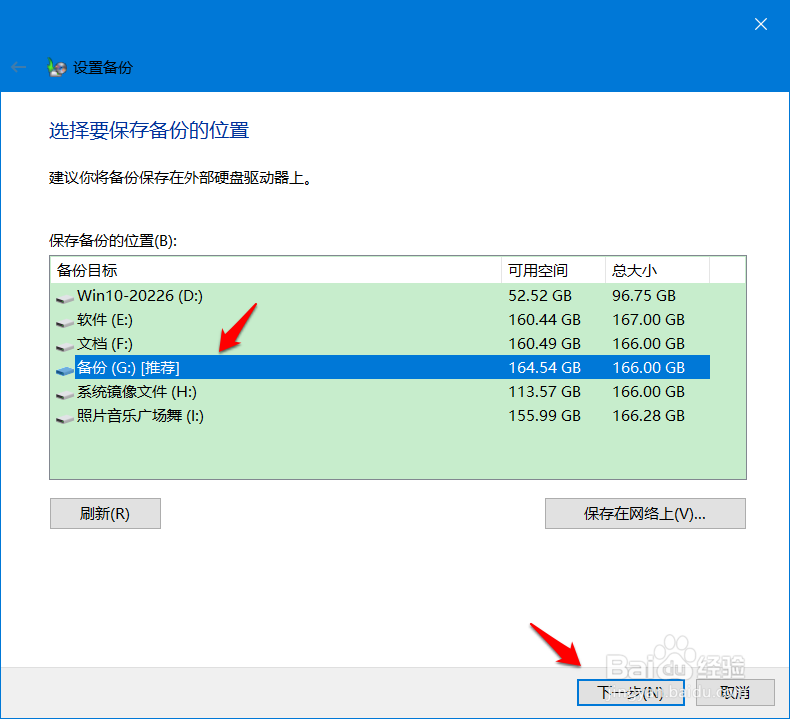This screenshot has width=790, height=719.
Task: Click 167.00 GB total size value
Action: click(x=648, y=320)
